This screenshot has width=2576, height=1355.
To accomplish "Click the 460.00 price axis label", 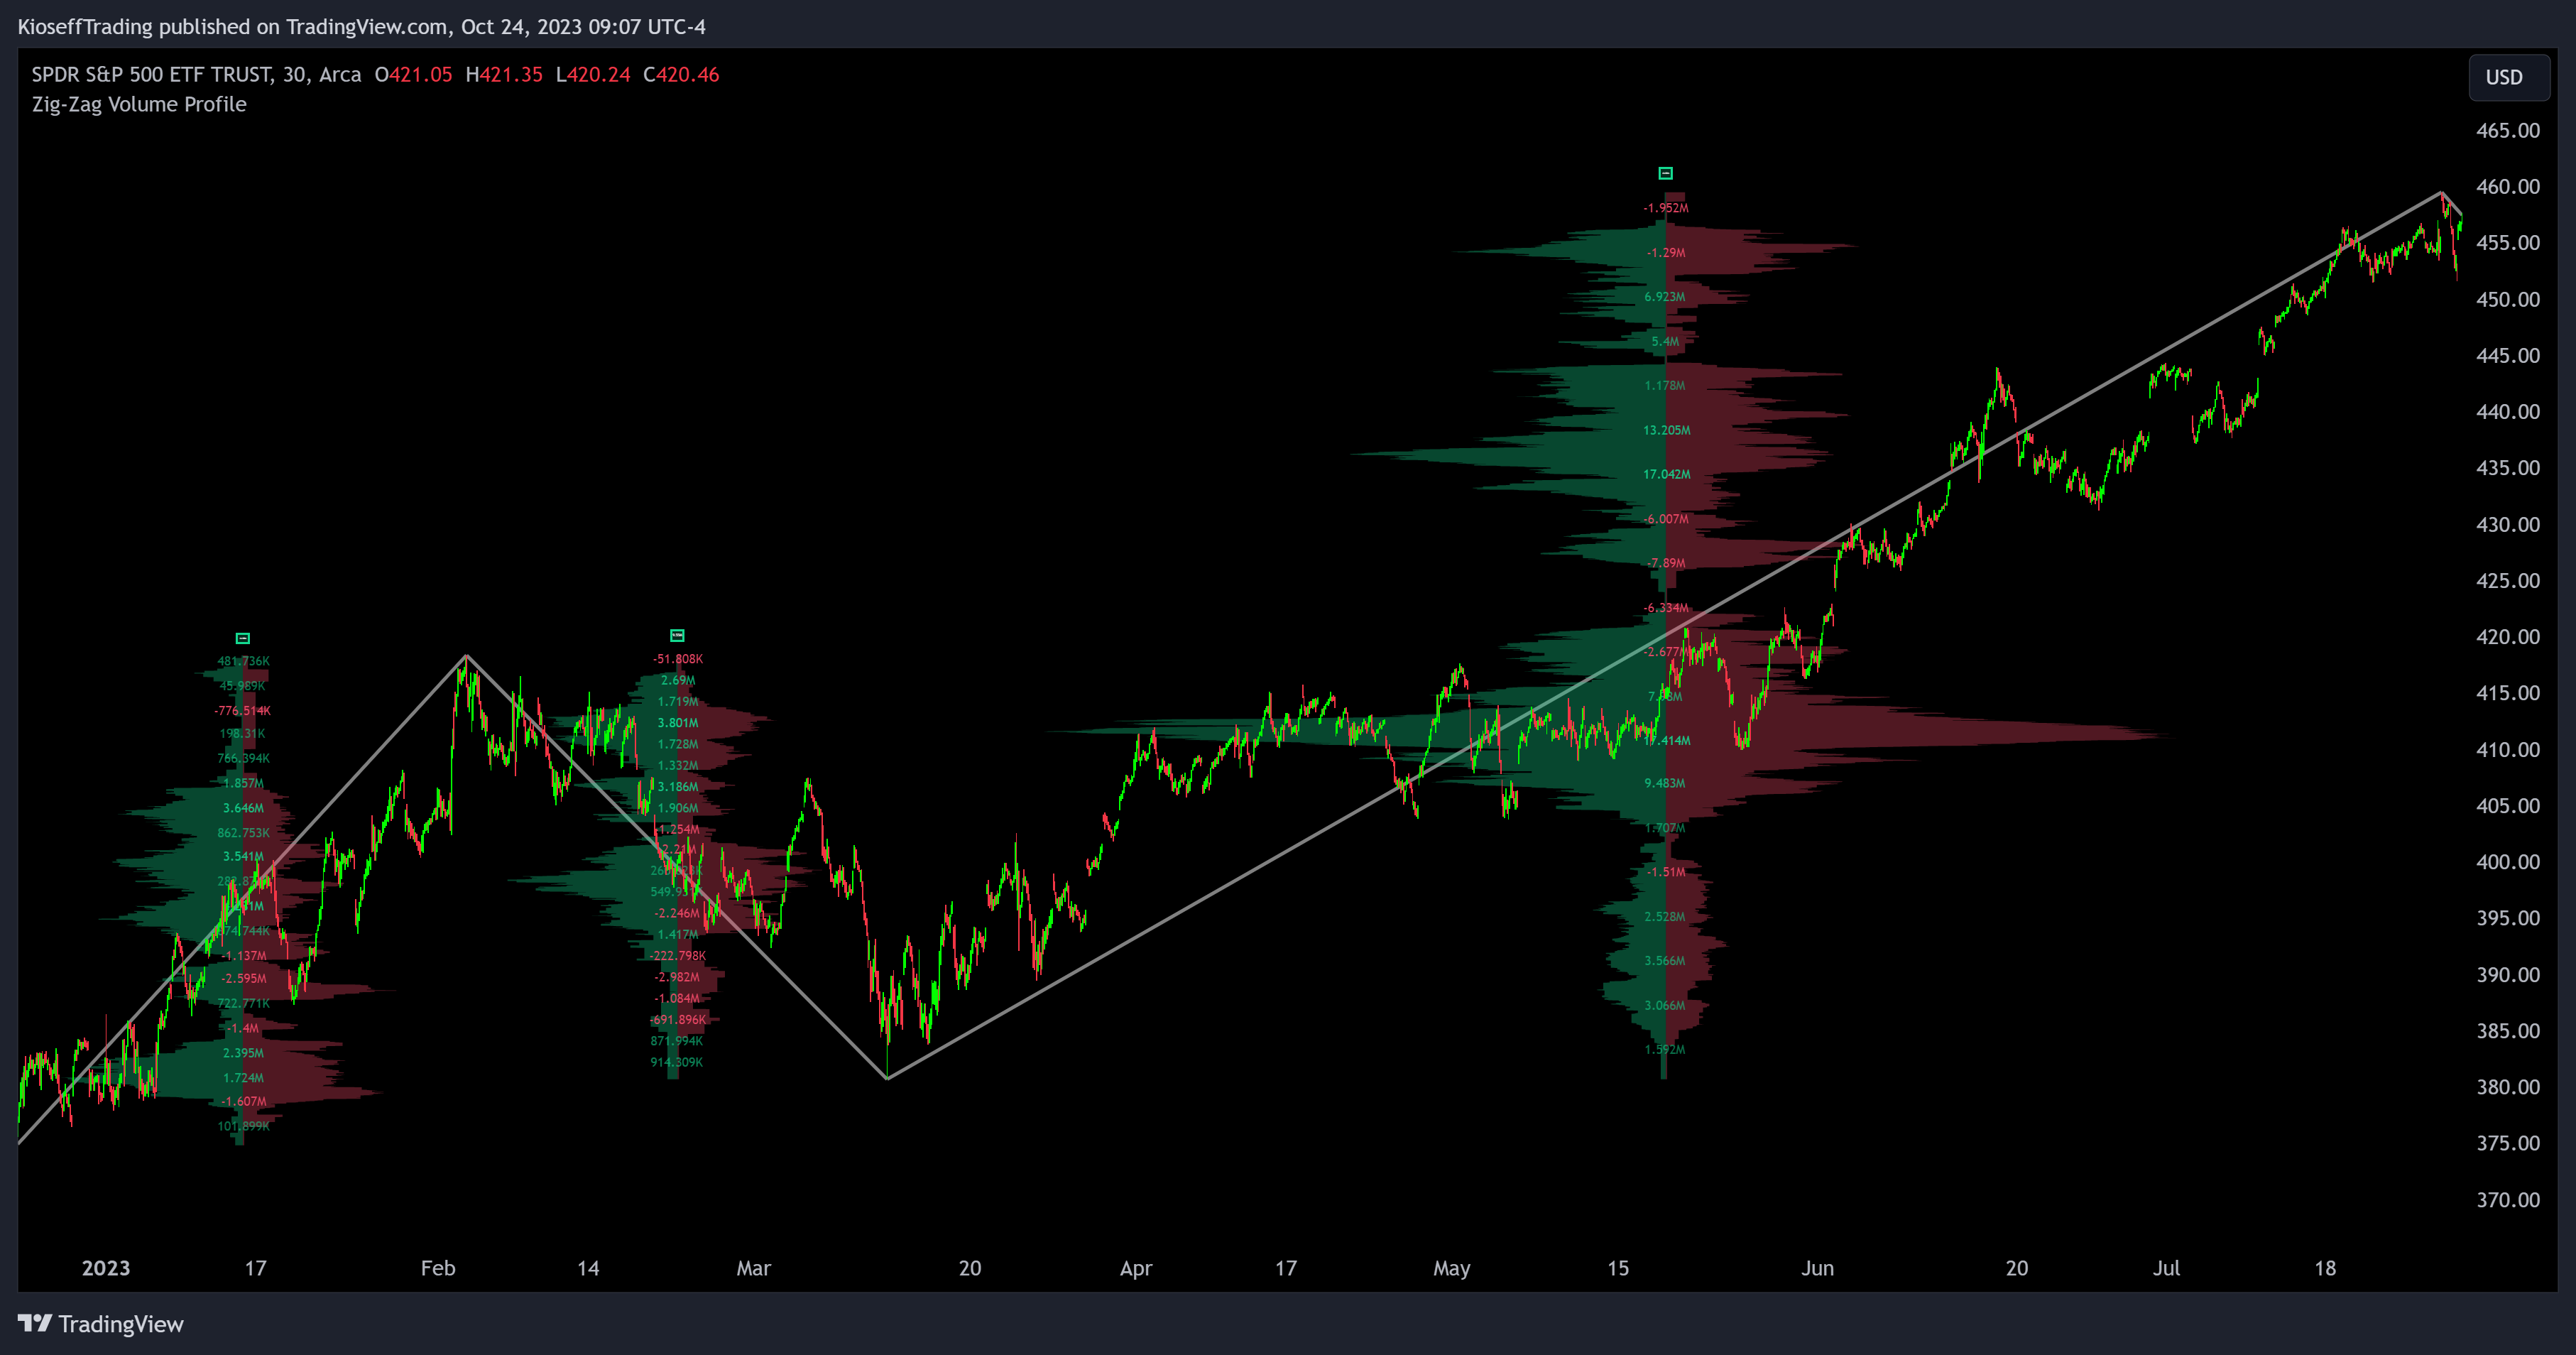I will click(2507, 186).
